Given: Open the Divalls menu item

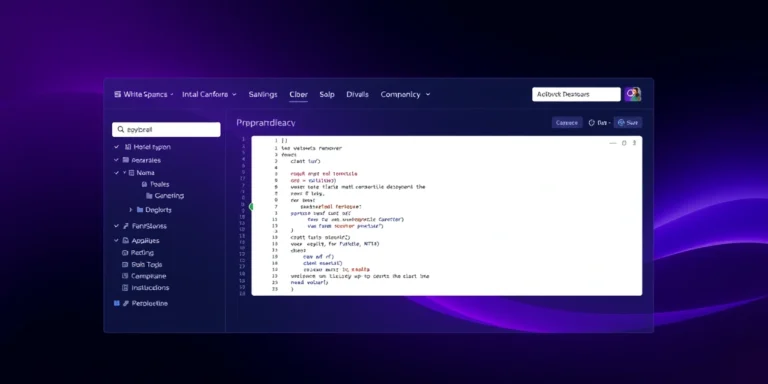Looking at the screenshot, I should 357,95.
